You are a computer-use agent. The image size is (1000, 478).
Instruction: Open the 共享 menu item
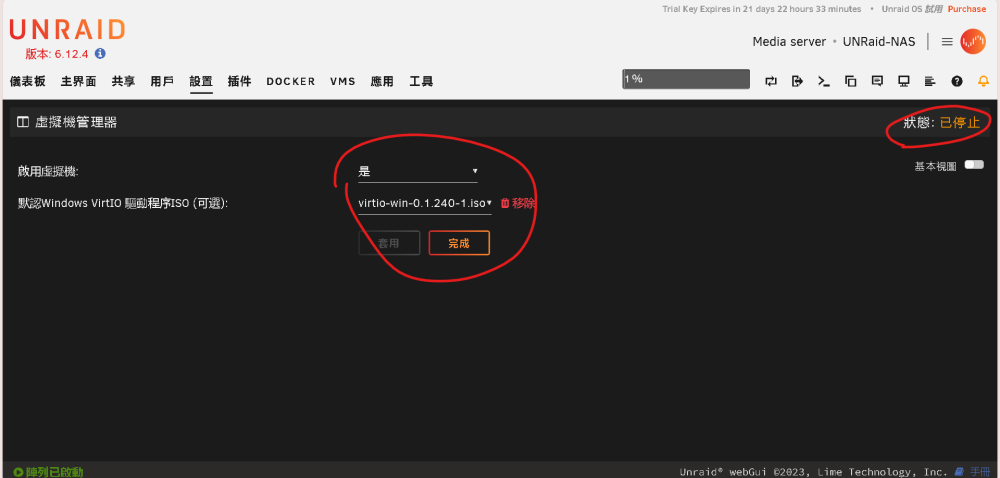click(x=123, y=81)
